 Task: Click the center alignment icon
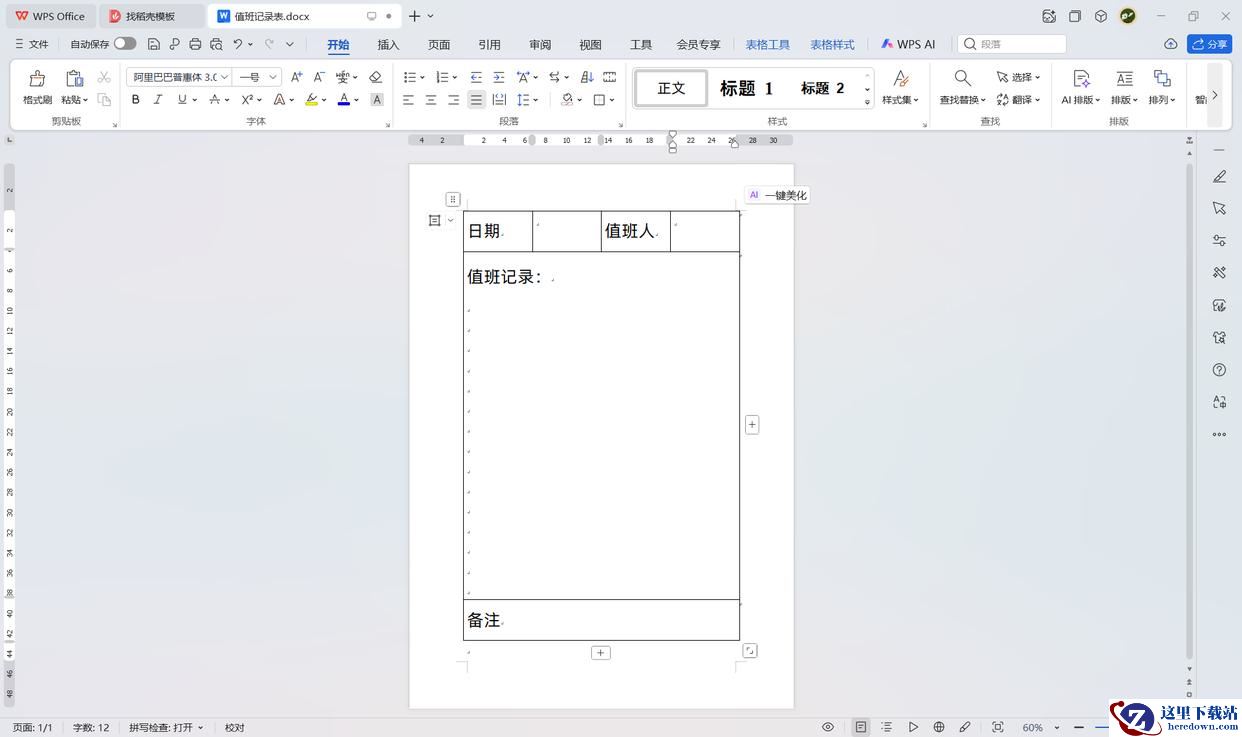point(430,100)
